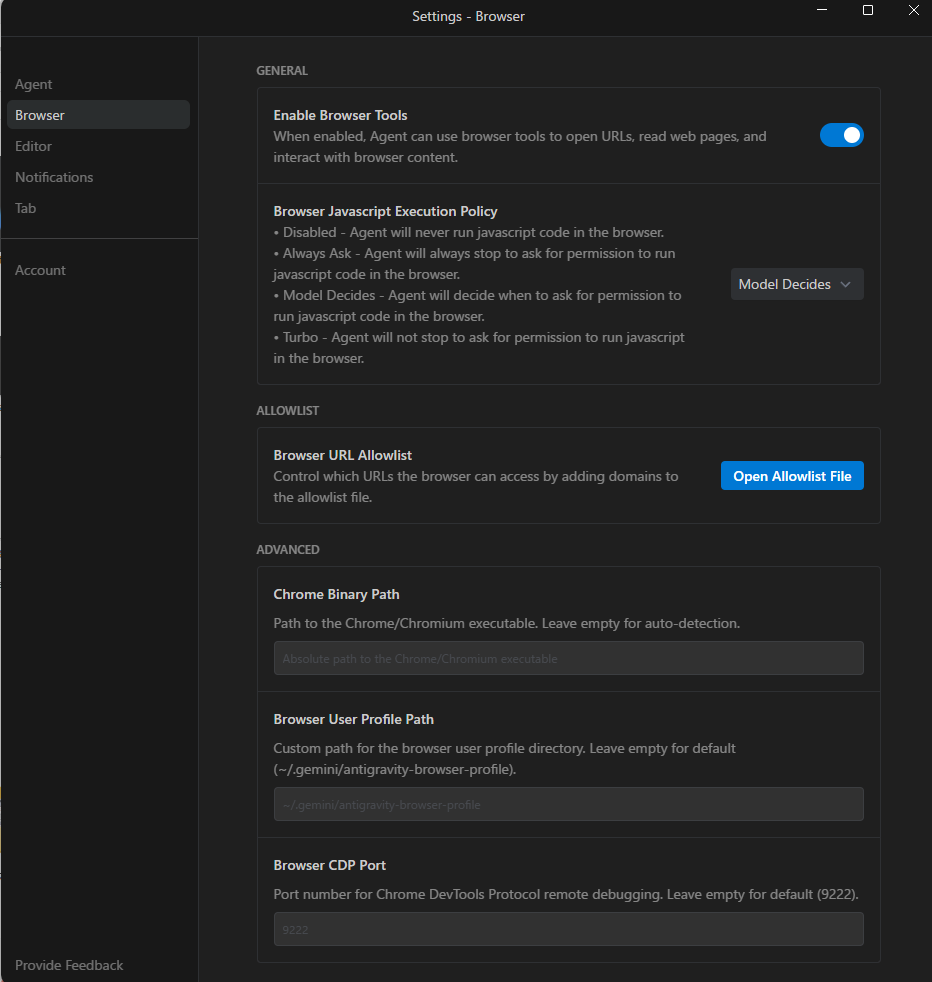This screenshot has height=982, width=932.
Task: Click the Browser URL Allowlist heading
Action: coord(343,455)
